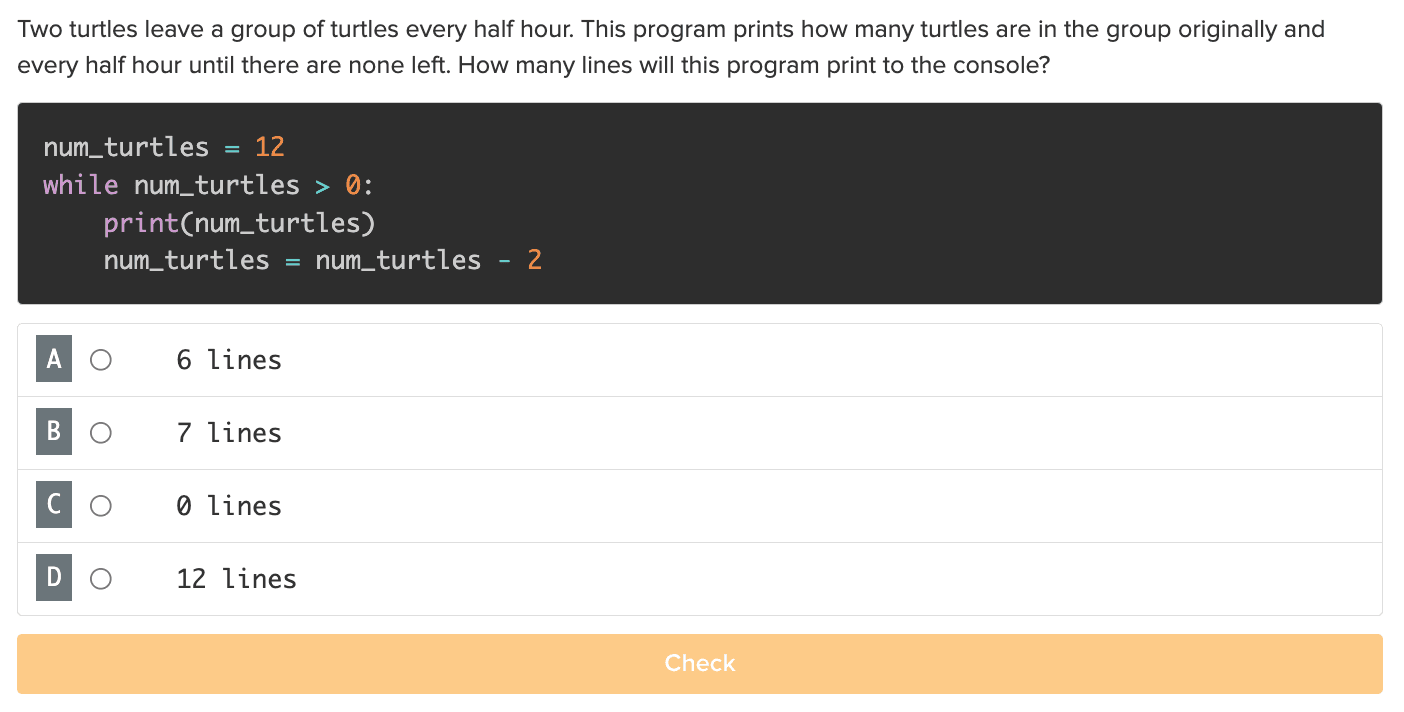This screenshot has width=1404, height=712.
Task: Select the radio button for option B
Action: (101, 433)
